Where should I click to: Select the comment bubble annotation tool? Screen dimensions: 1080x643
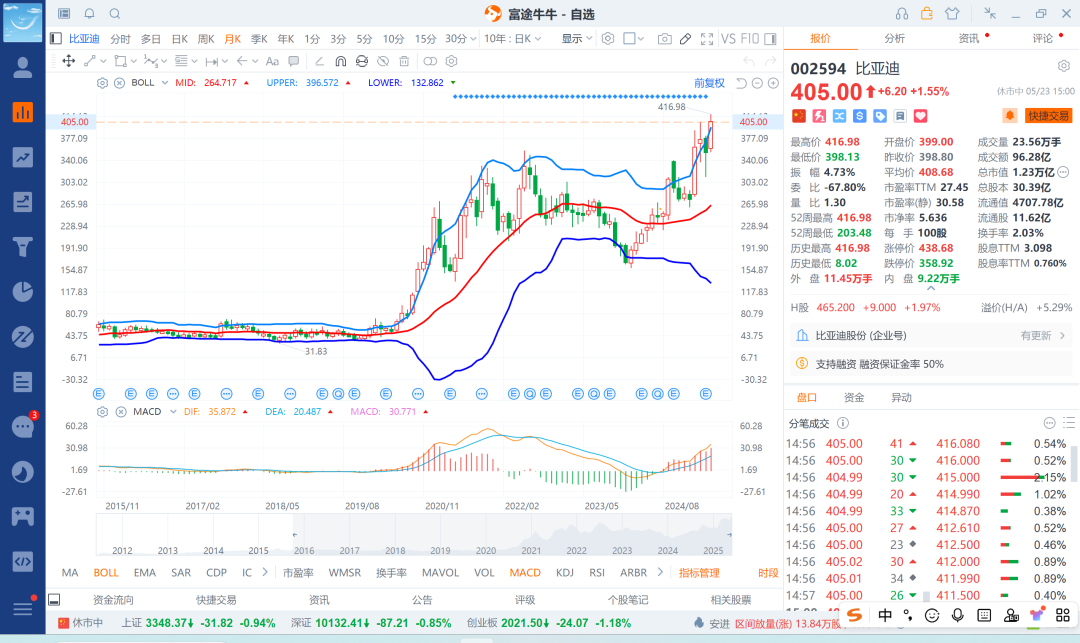[293, 61]
